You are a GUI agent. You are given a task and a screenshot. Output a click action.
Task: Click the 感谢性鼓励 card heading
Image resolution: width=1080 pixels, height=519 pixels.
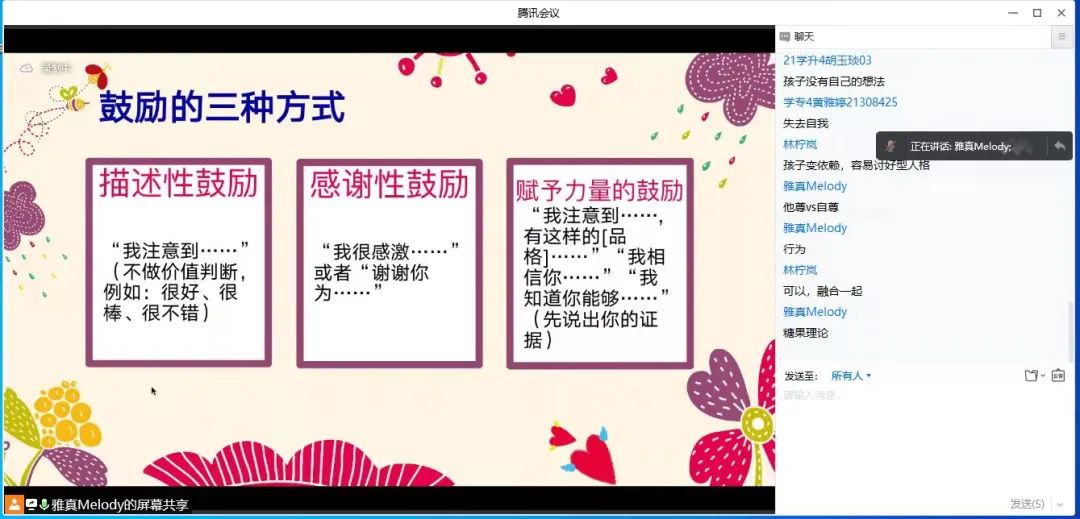(389, 184)
